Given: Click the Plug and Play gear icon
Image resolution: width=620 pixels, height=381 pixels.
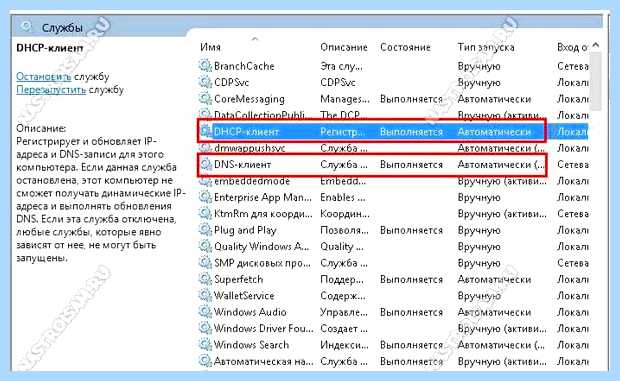Looking at the screenshot, I should [x=205, y=230].
